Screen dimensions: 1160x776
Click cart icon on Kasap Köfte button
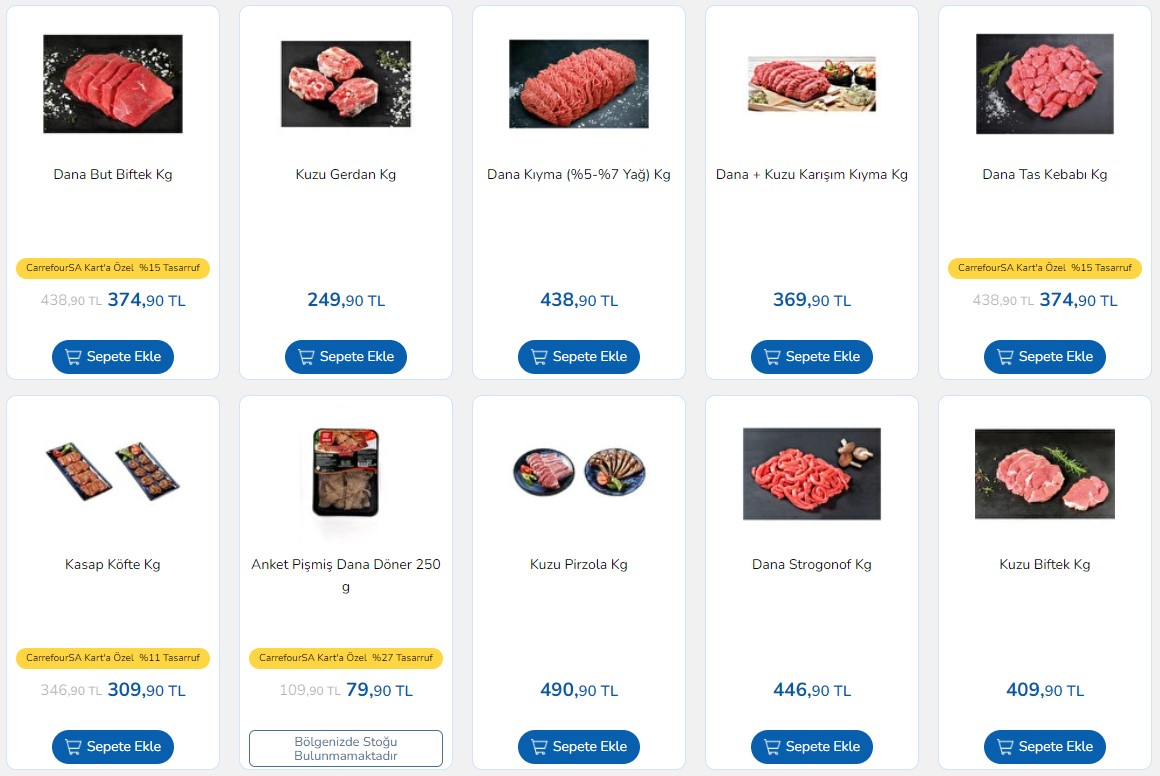coord(73,746)
